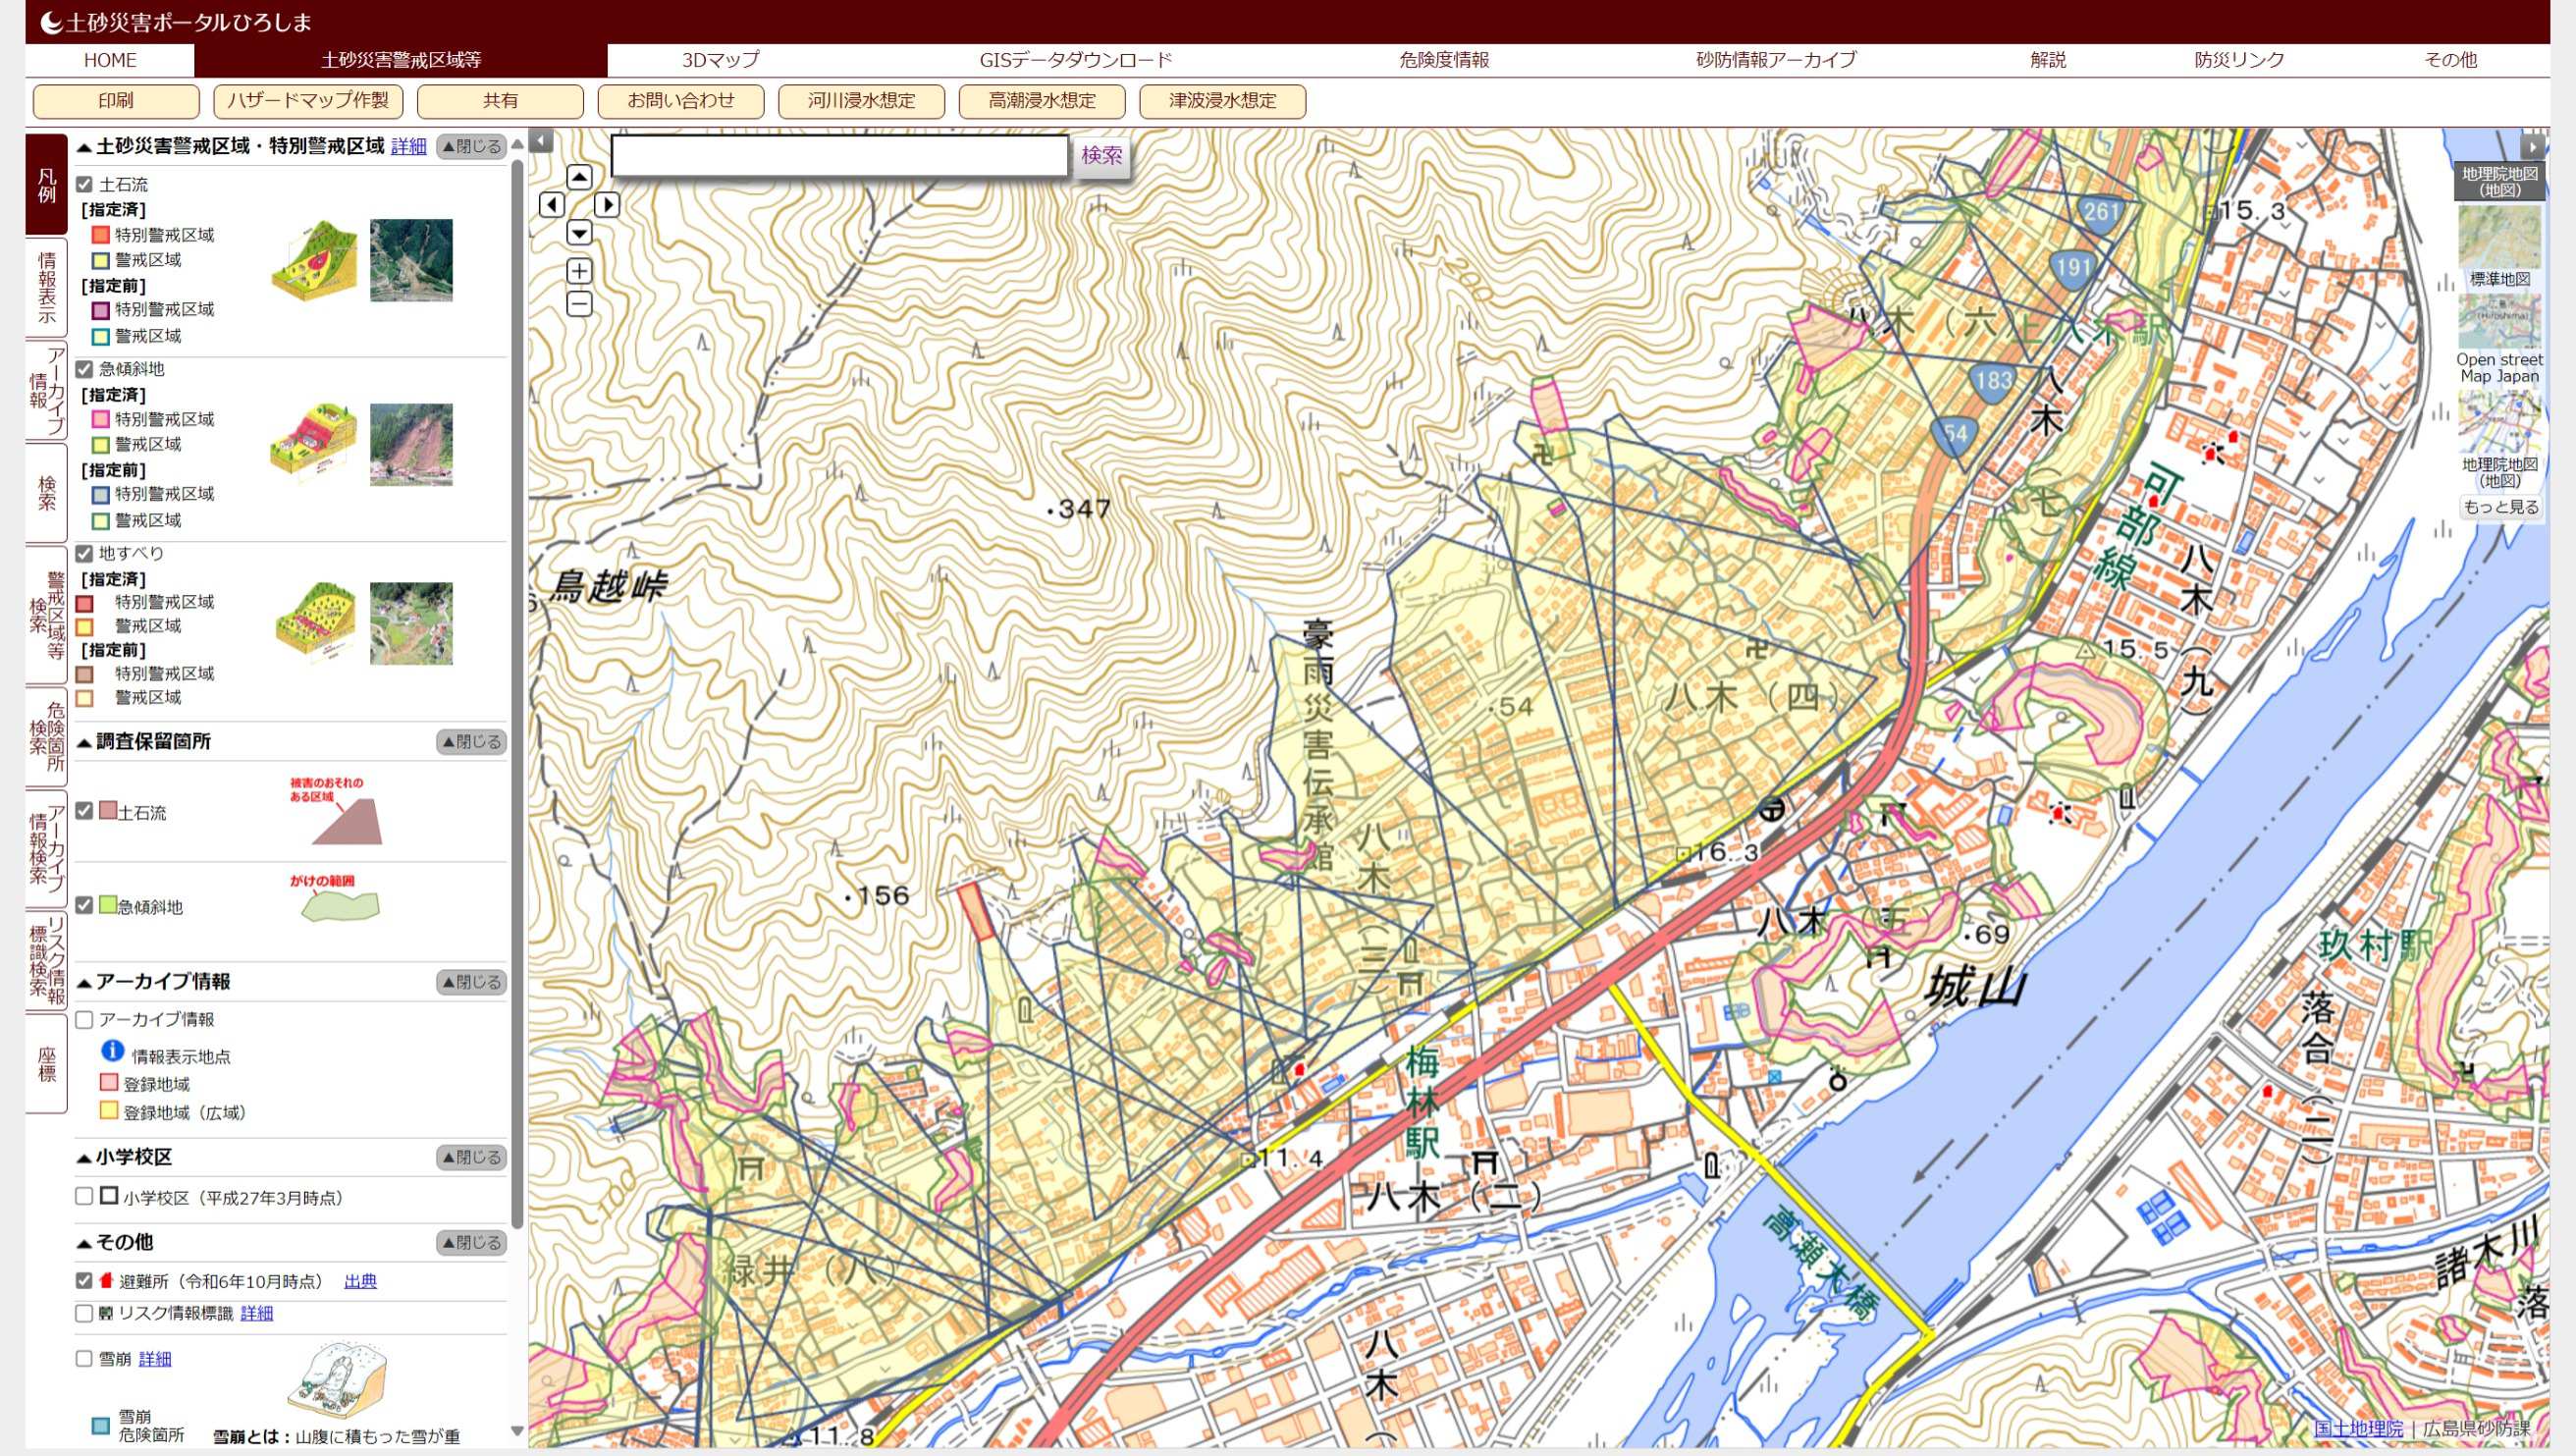Click the 調査保留箇所 section header triangle
This screenshot has height=1456, width=2576.
pyautogui.click(x=85, y=743)
